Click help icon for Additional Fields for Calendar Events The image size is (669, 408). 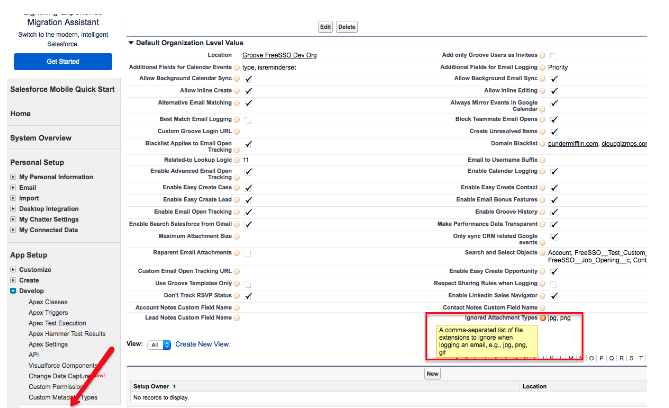click(236, 67)
